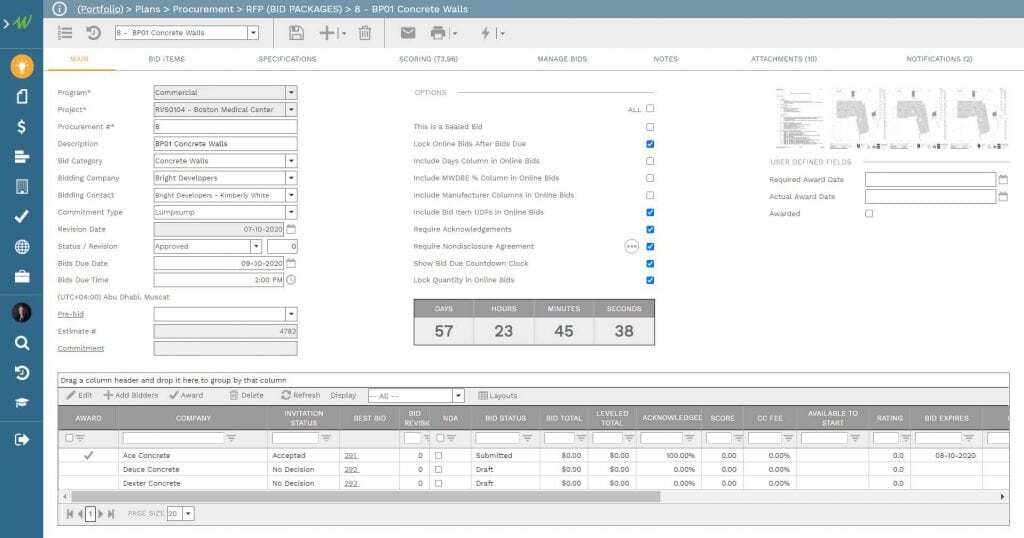The width and height of the screenshot is (1024, 538).
Task: Click the add new plus icon in toolbar
Action: tap(327, 33)
